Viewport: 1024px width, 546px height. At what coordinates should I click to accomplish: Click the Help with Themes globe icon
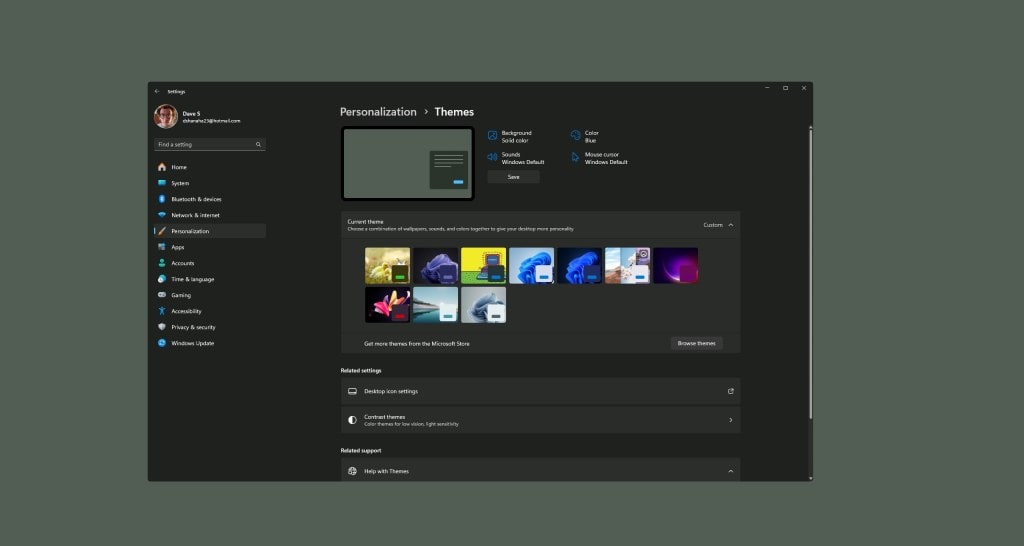(x=353, y=471)
